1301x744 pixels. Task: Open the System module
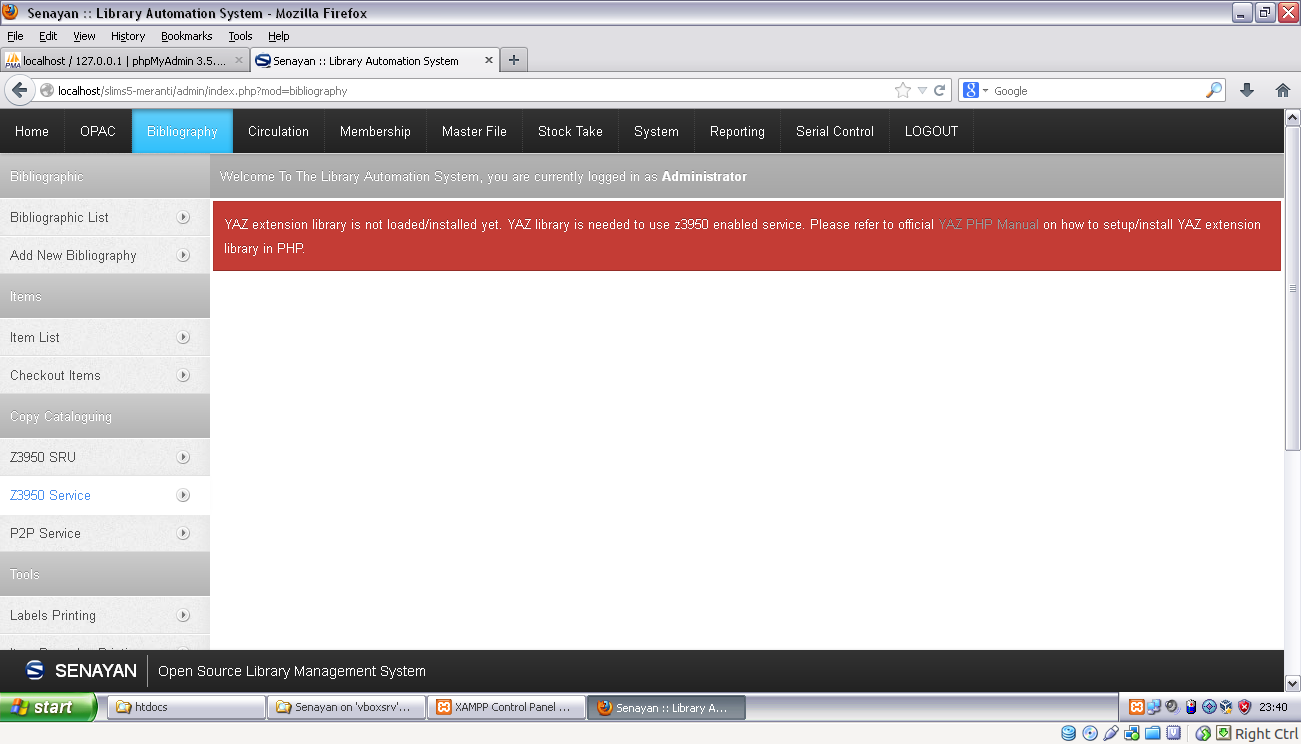coord(656,131)
